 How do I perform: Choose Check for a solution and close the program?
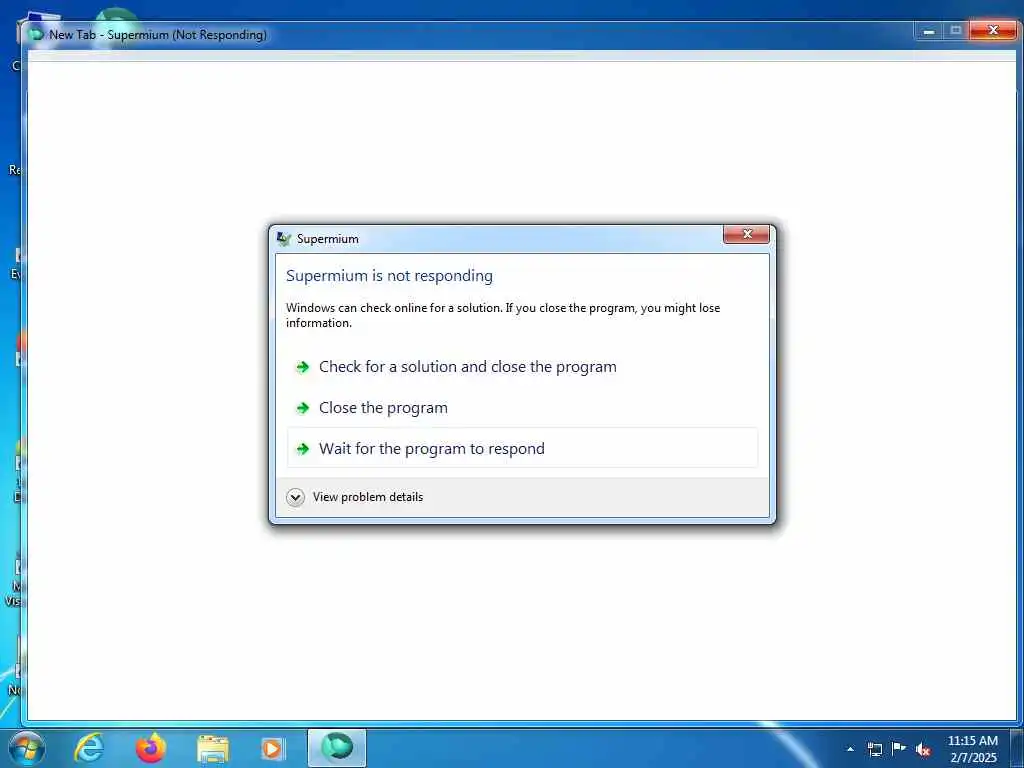pyautogui.click(x=522, y=367)
